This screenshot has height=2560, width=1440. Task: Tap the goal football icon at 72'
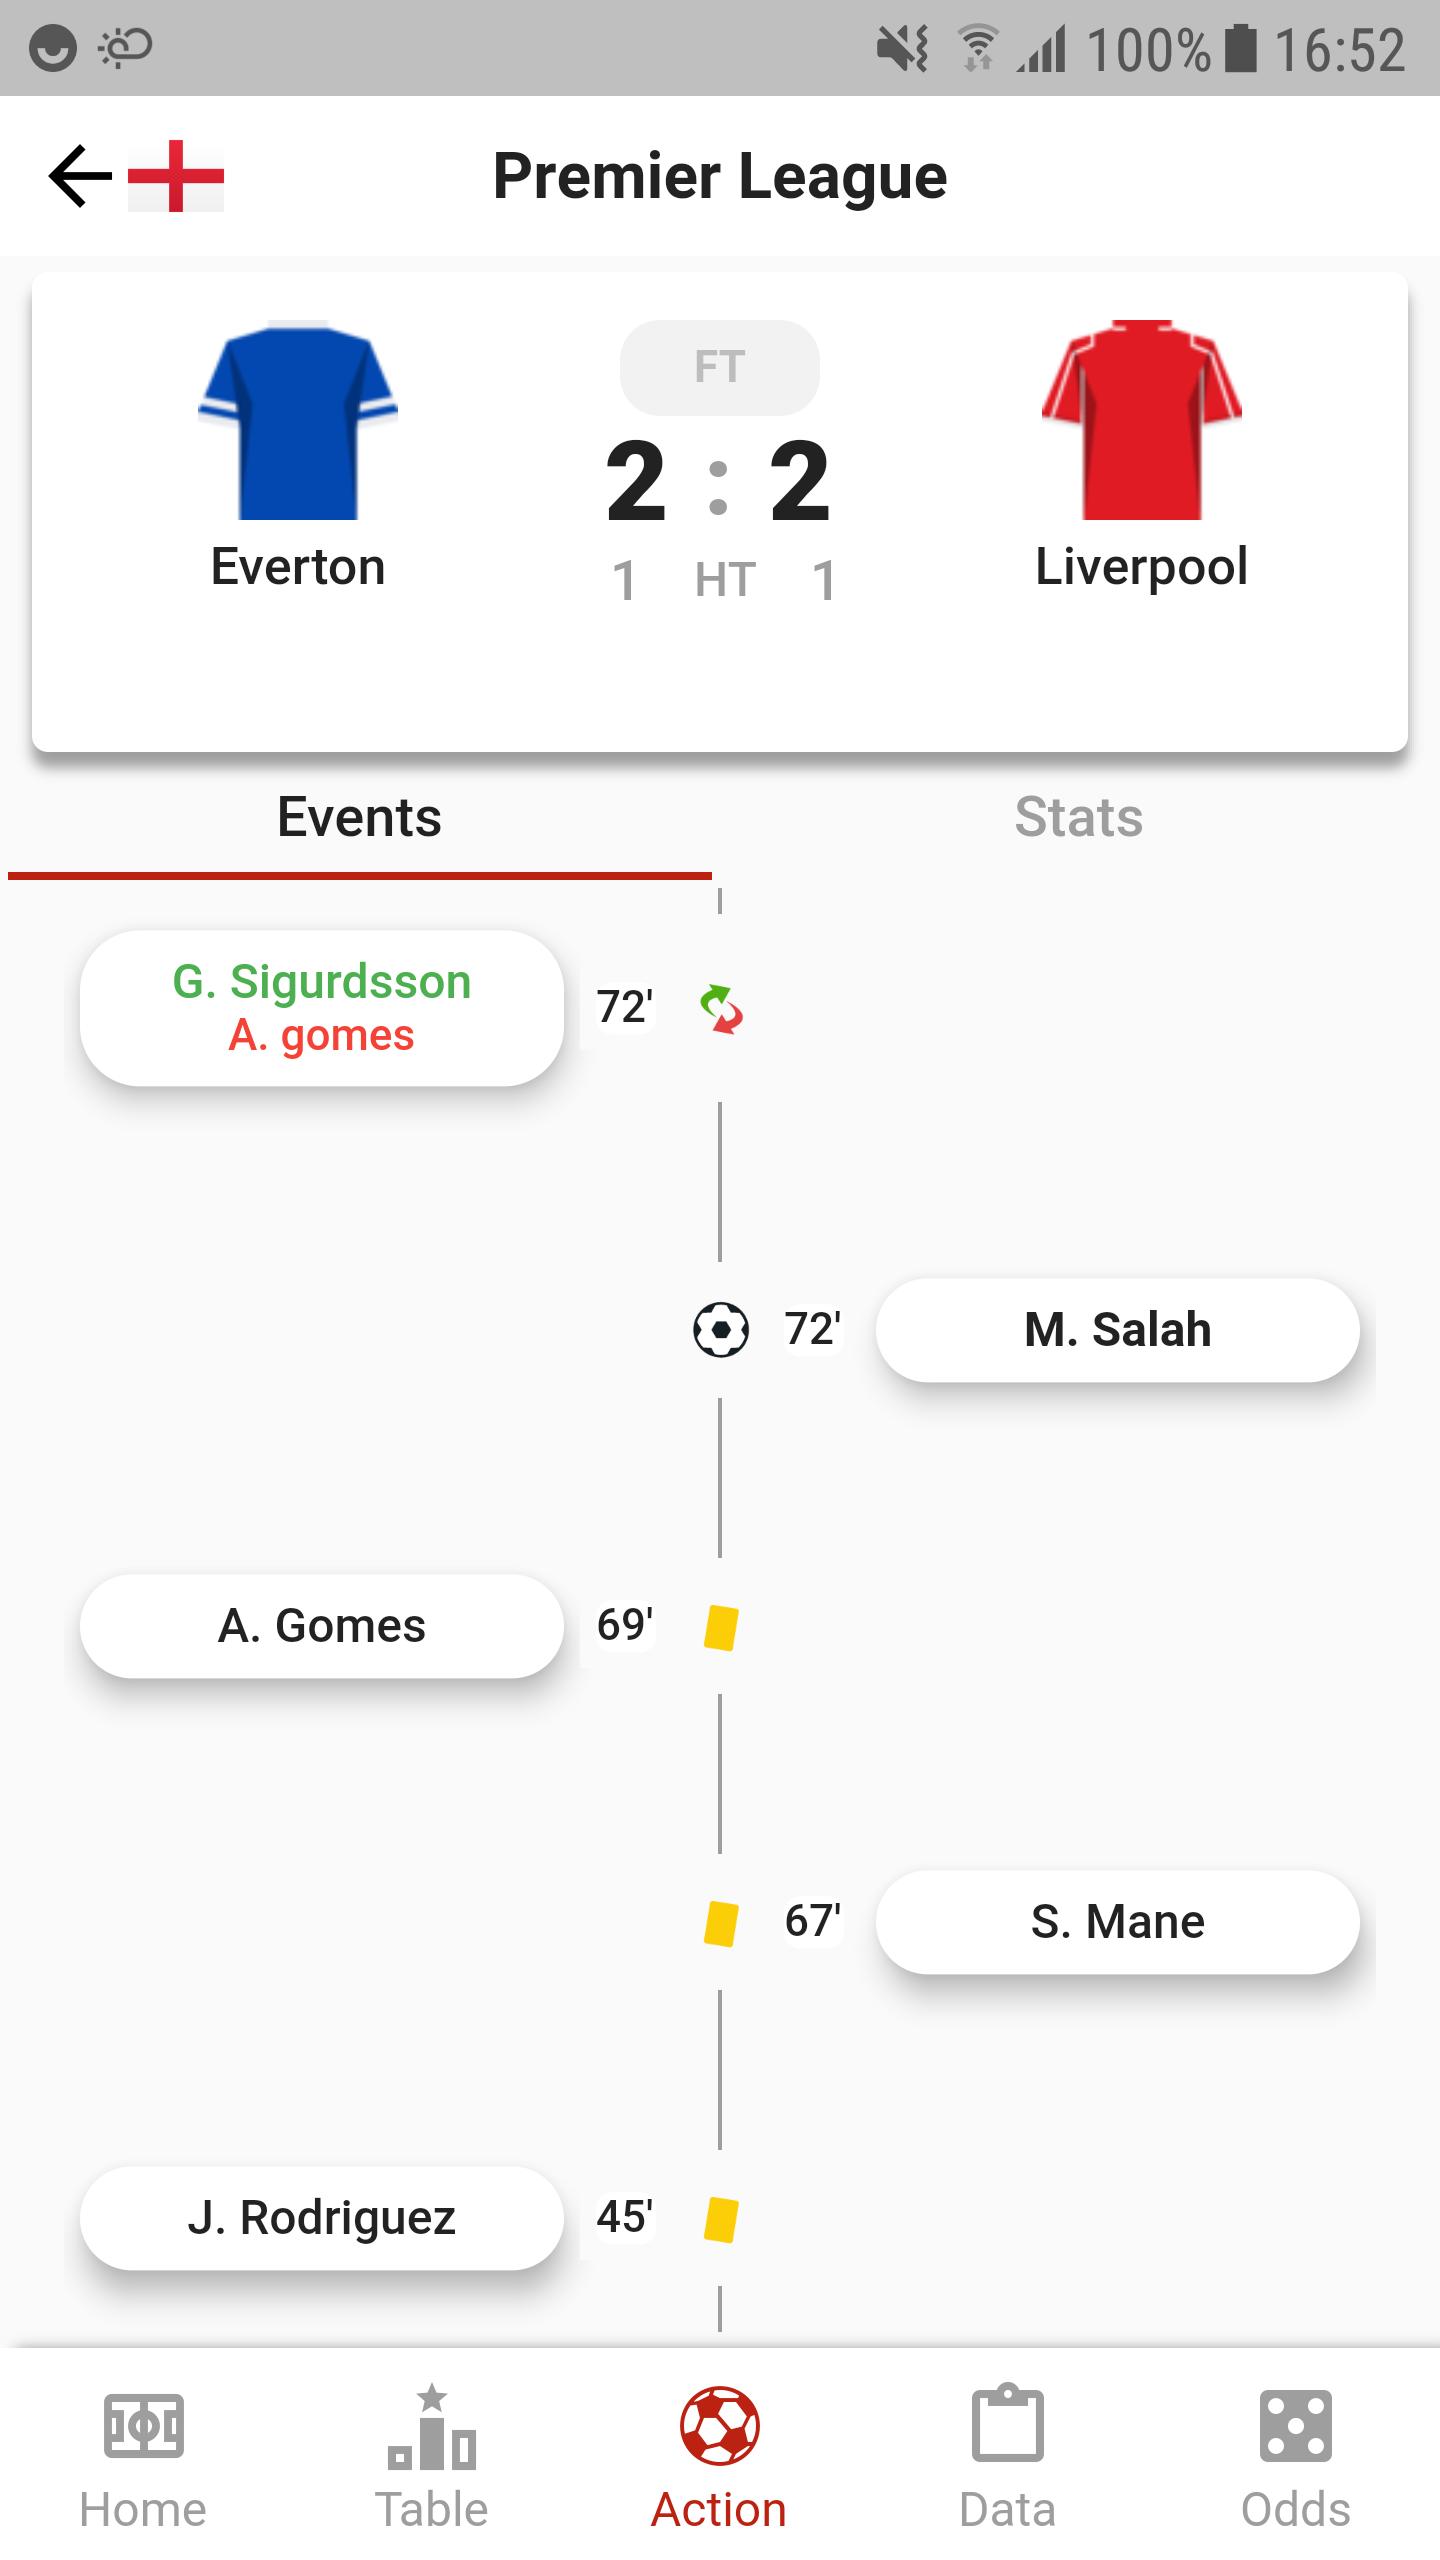coord(721,1330)
